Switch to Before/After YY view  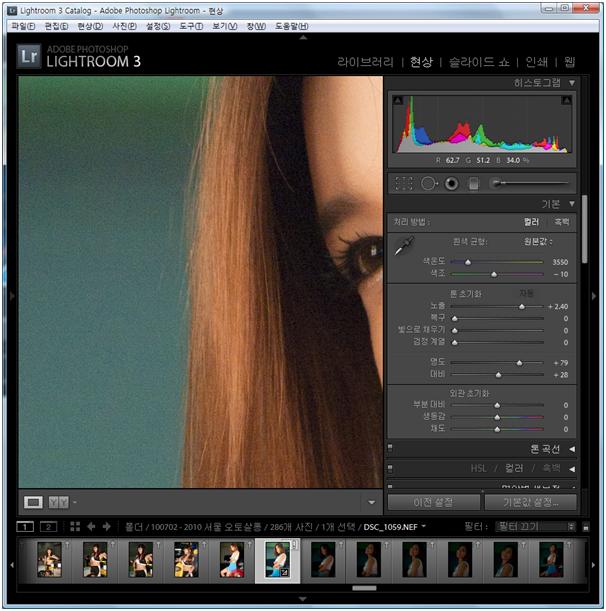pyautogui.click(x=59, y=502)
